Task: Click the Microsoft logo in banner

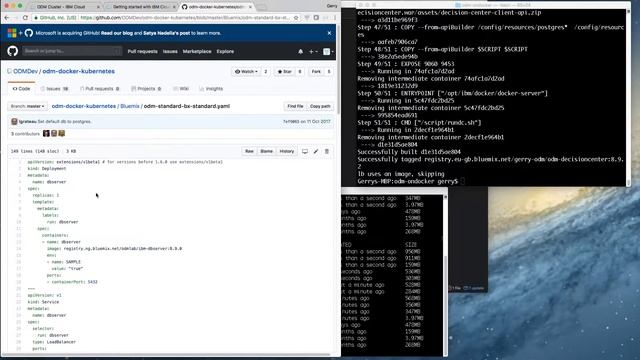Action: (x=12, y=33)
